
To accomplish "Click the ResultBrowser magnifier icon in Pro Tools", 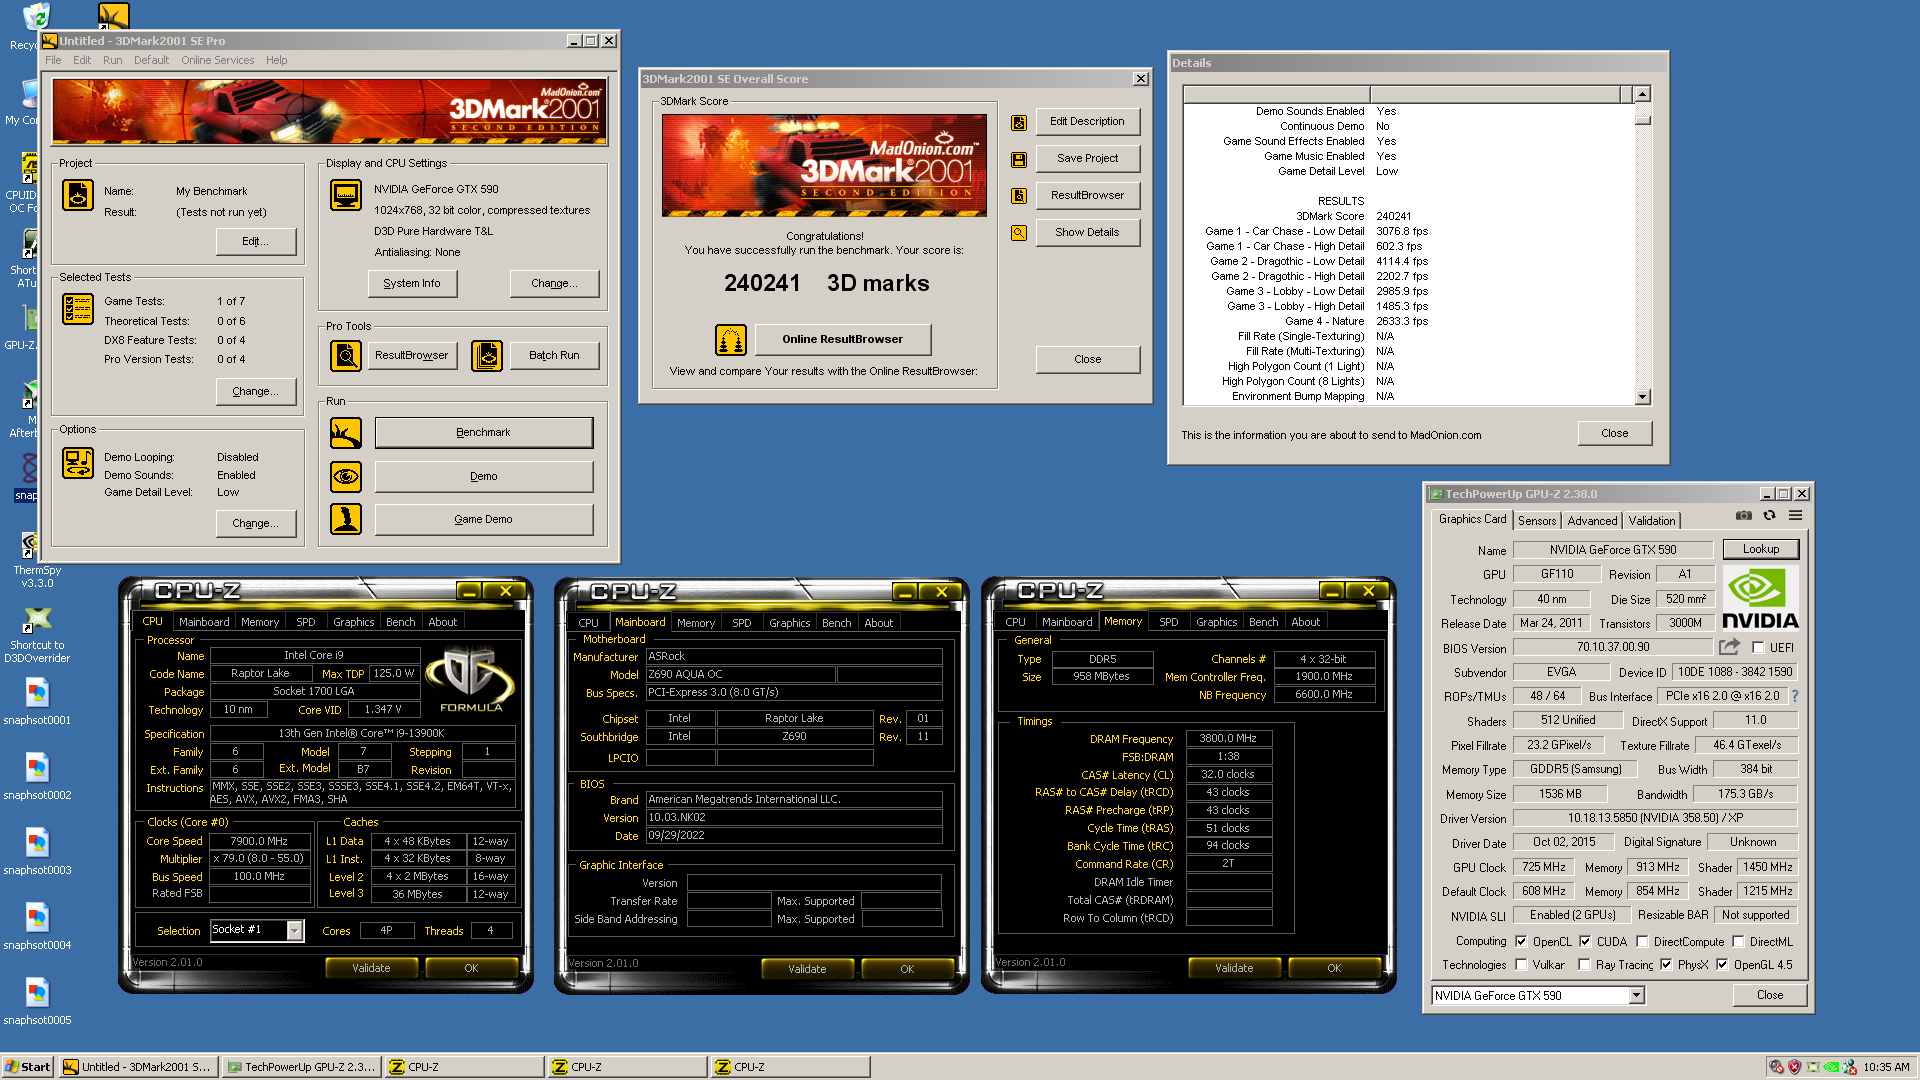I will pos(346,355).
